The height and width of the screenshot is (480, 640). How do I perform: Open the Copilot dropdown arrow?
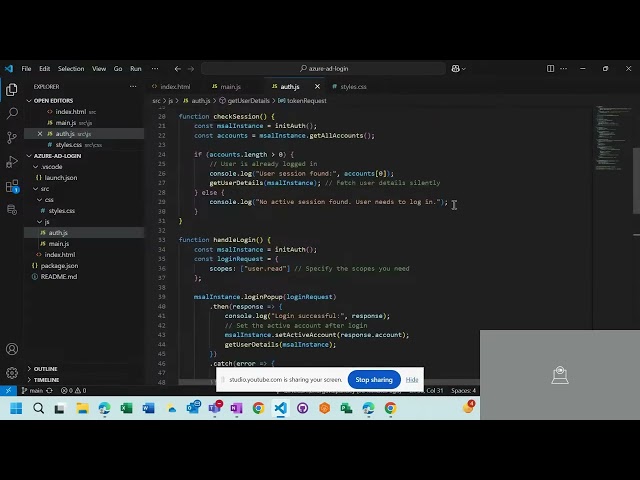(464, 69)
